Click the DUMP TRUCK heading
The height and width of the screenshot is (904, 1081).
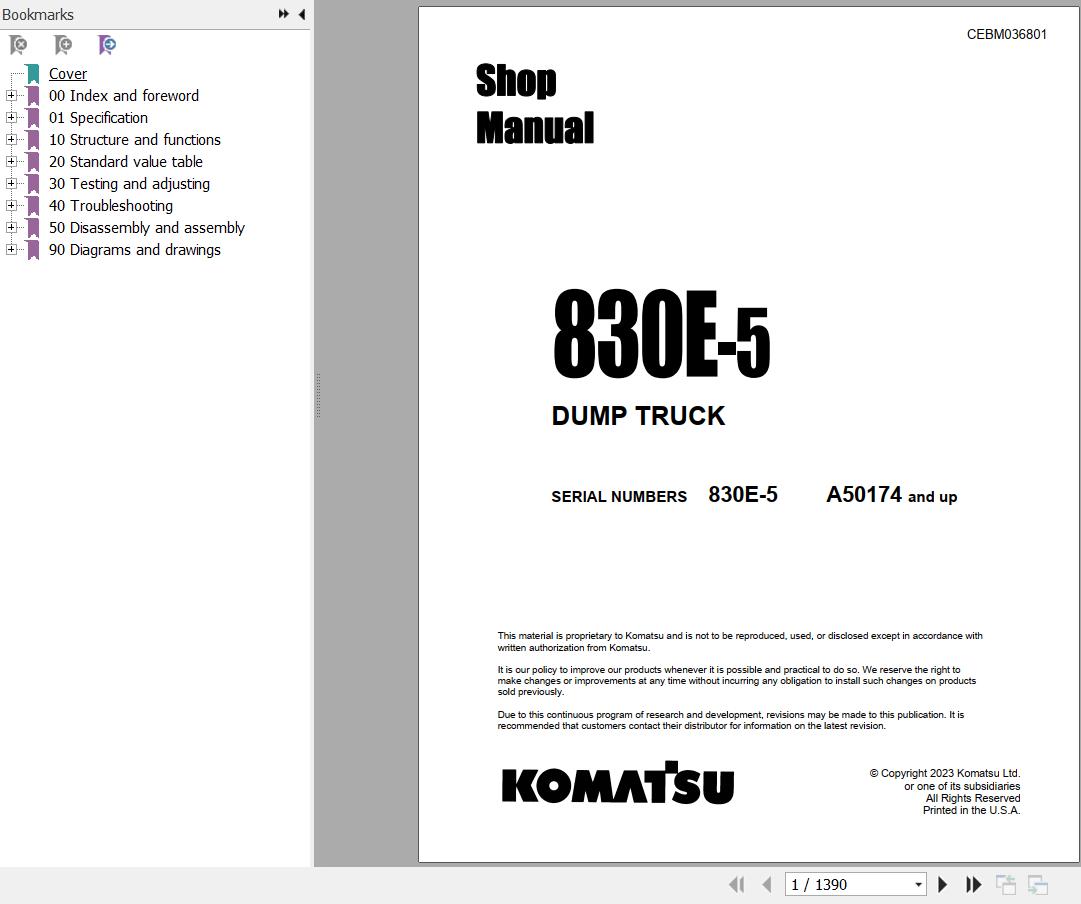pyautogui.click(x=638, y=416)
